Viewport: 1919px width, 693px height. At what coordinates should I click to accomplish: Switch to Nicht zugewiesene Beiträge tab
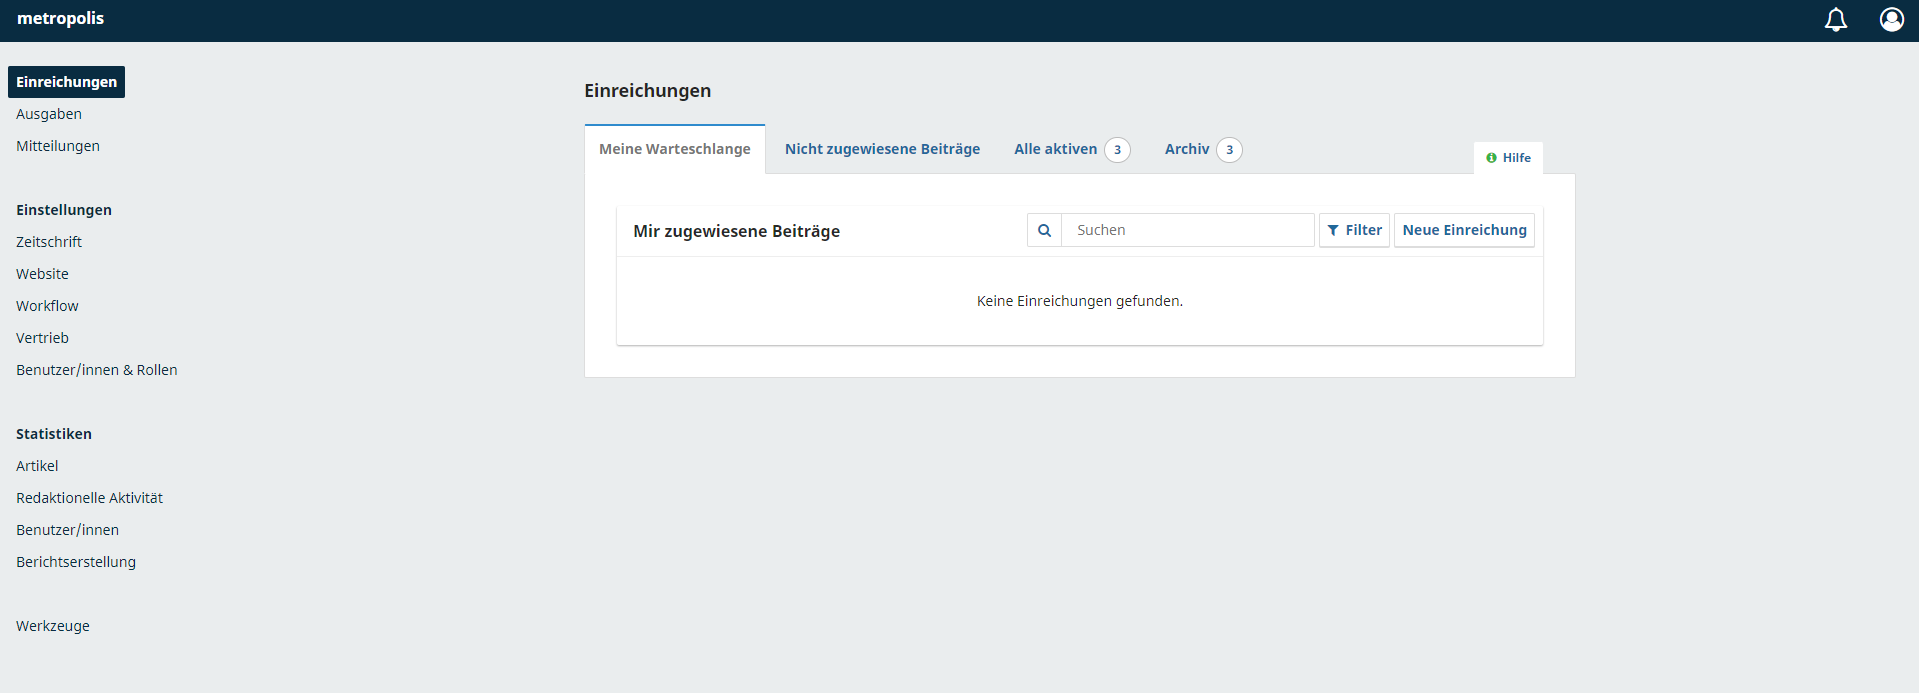tap(882, 149)
